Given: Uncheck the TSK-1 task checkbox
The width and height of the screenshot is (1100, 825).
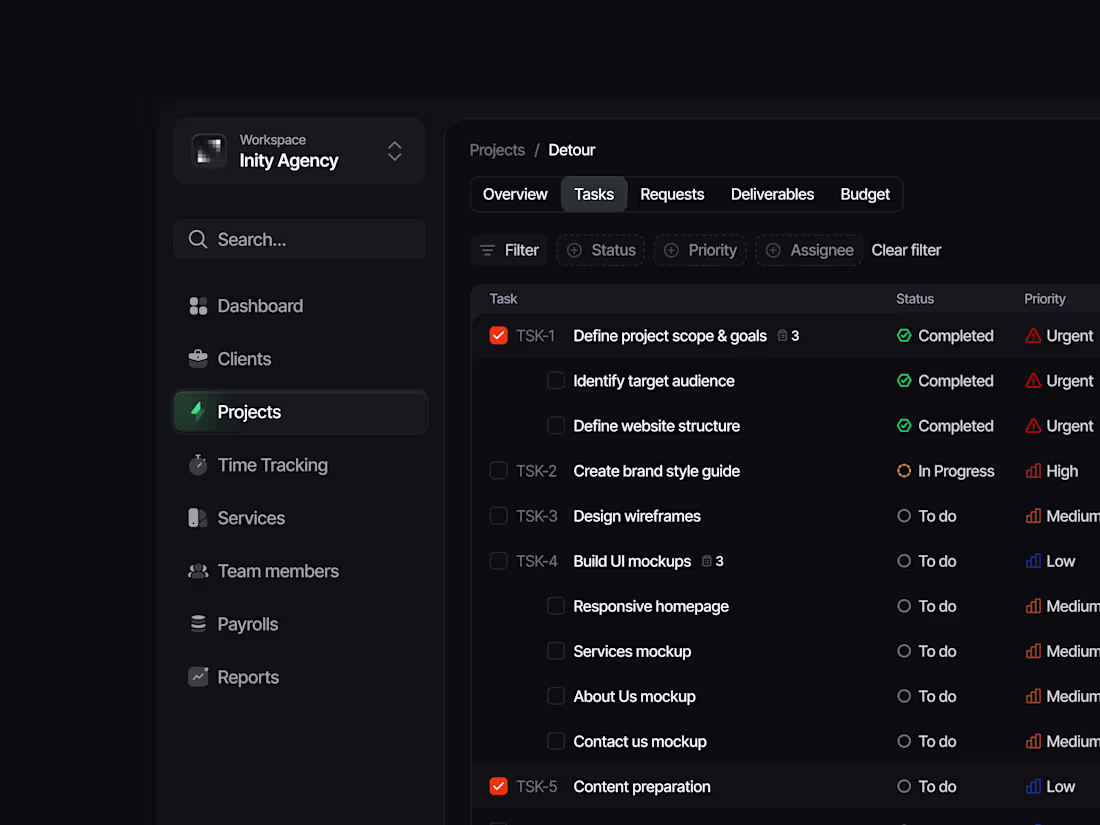Looking at the screenshot, I should click(x=498, y=335).
